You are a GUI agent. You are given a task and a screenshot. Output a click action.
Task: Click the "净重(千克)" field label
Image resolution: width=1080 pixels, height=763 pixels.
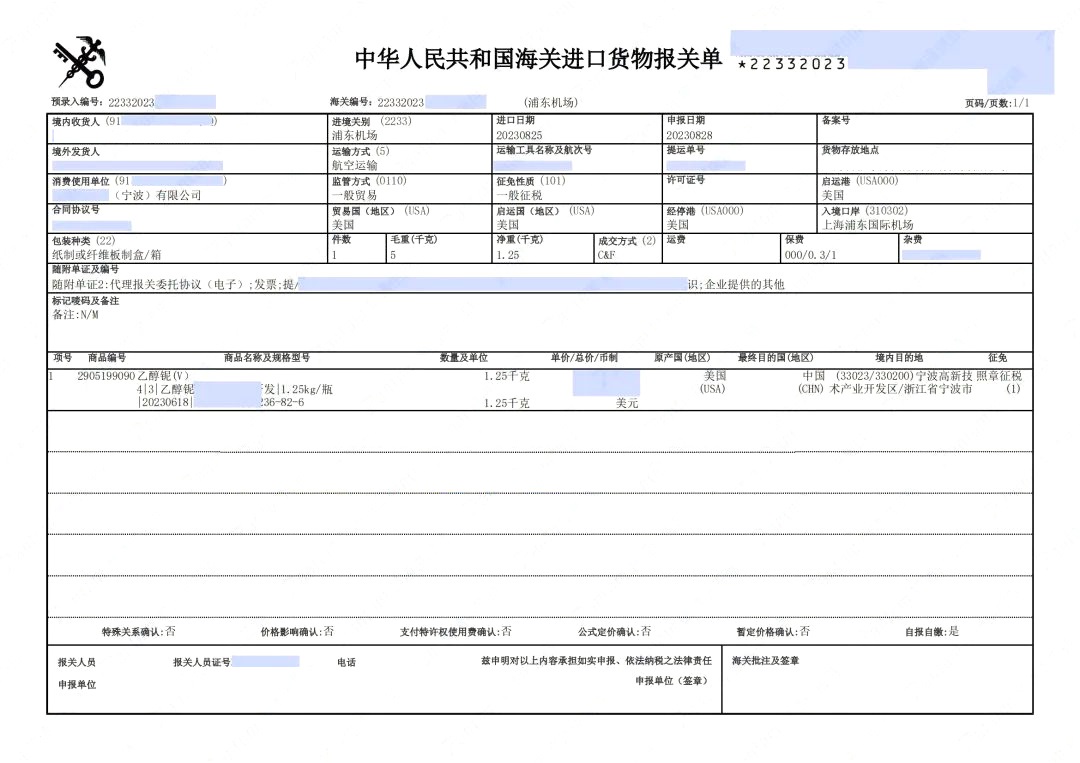point(519,240)
